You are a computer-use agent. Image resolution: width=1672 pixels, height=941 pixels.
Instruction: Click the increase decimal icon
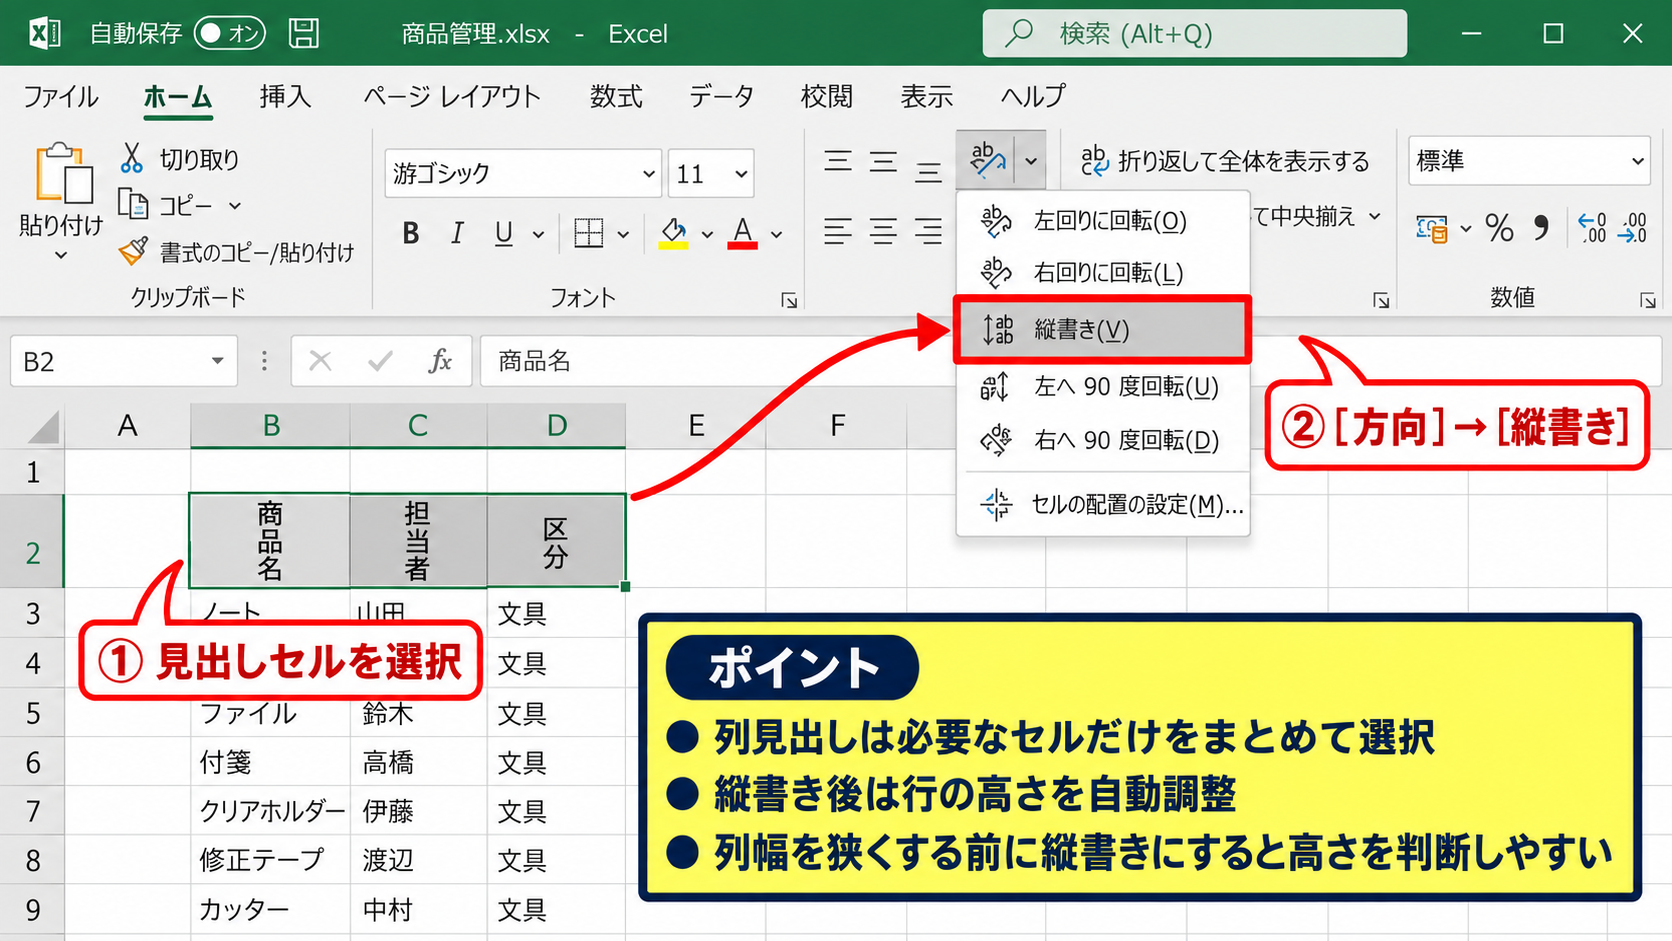point(1592,228)
